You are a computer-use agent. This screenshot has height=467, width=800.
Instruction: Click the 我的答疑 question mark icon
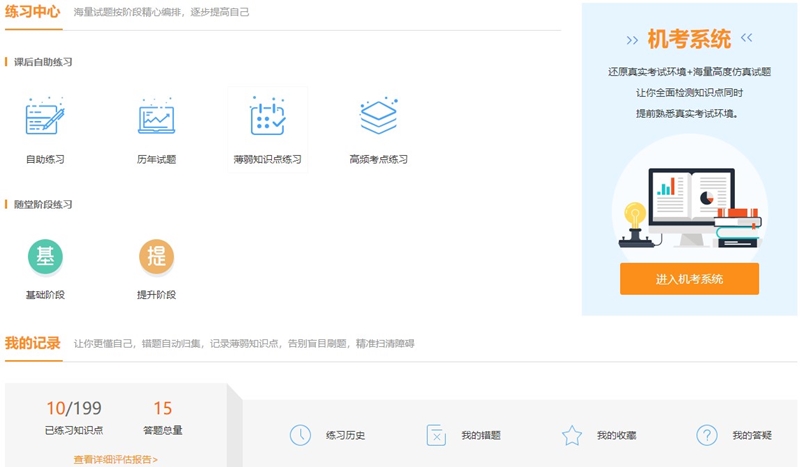(707, 435)
